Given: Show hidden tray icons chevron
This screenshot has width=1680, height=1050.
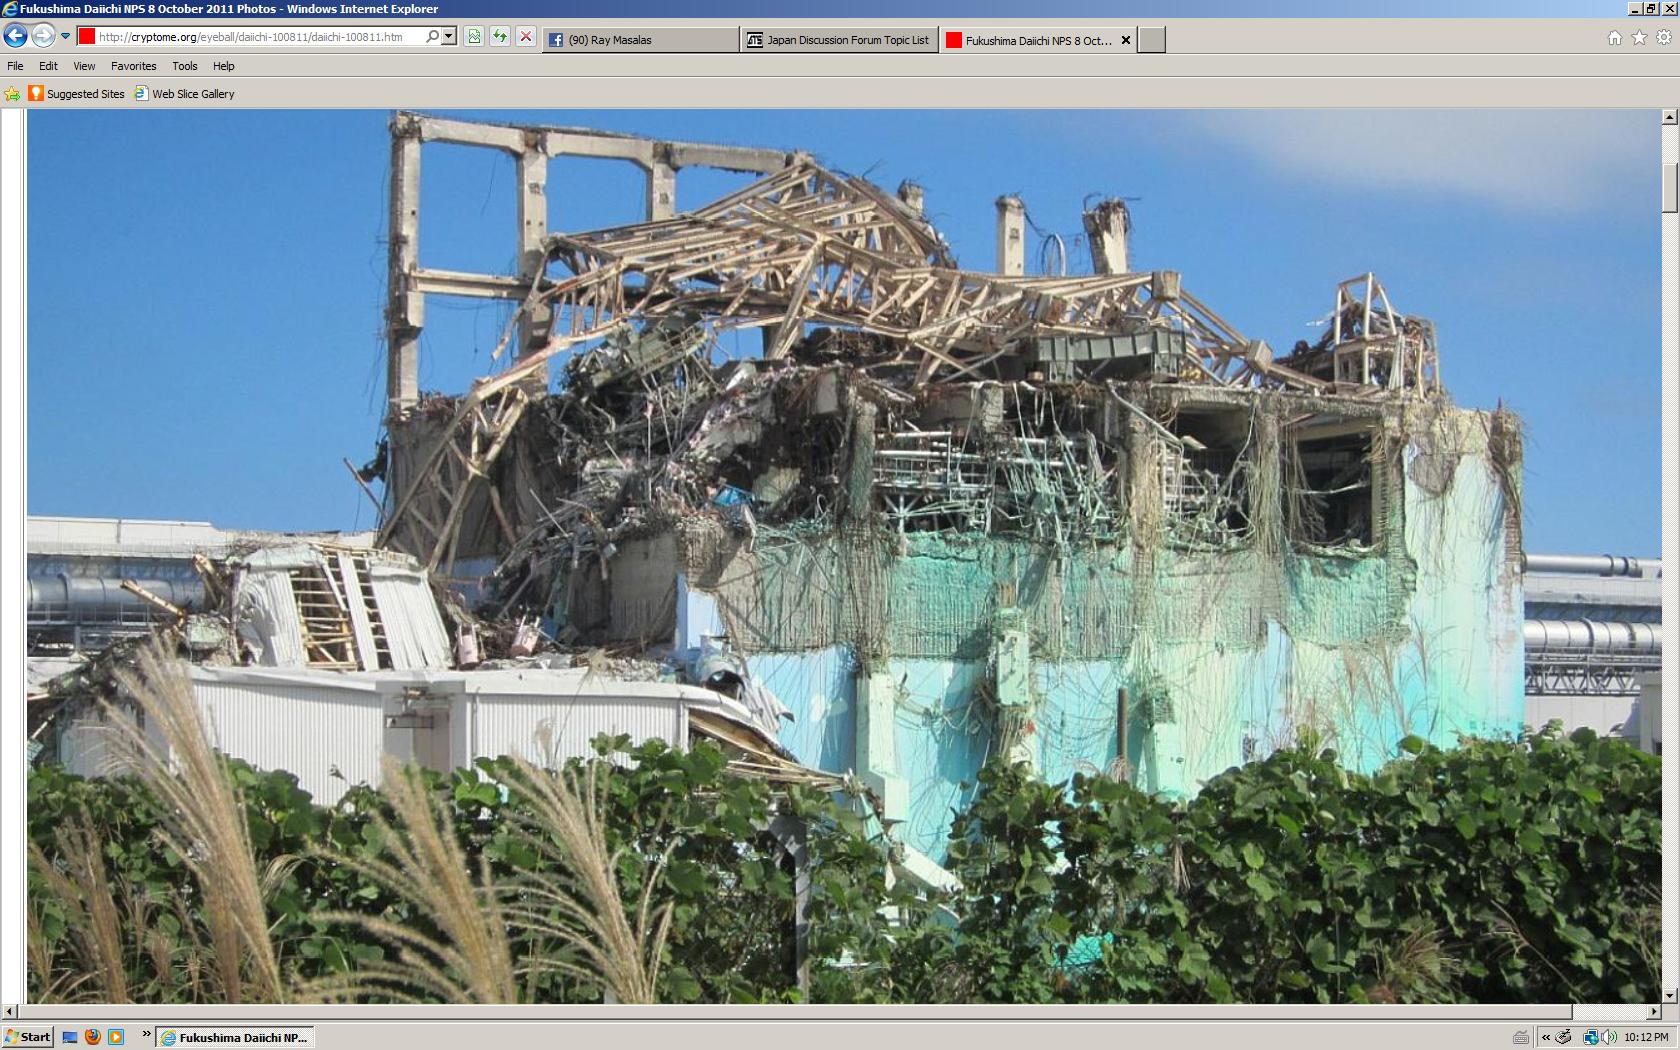Looking at the screenshot, I should pyautogui.click(x=1545, y=1037).
